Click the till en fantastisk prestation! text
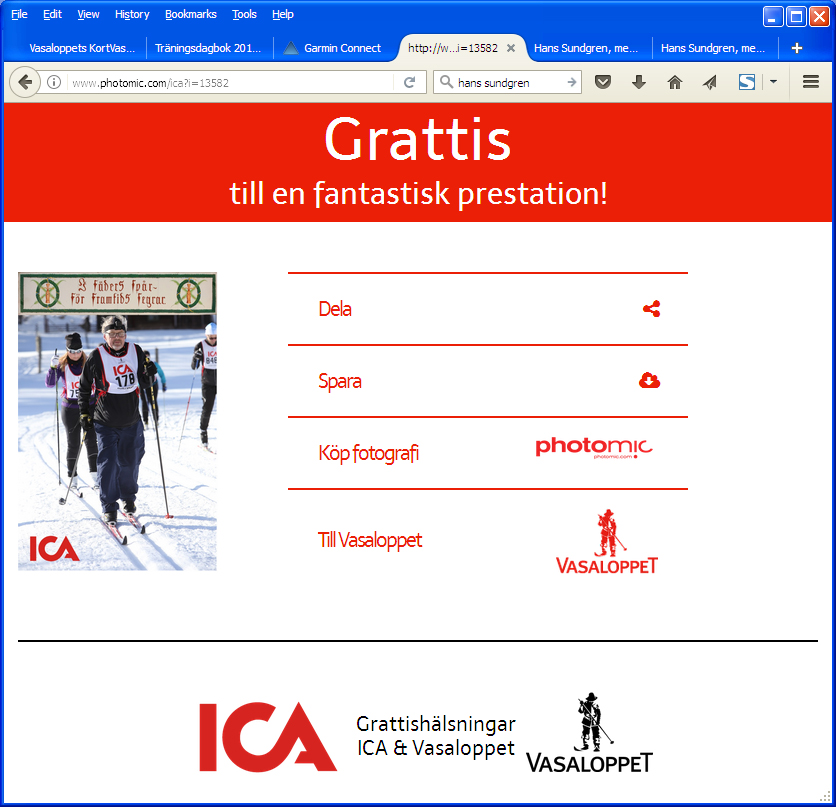 tap(419, 193)
